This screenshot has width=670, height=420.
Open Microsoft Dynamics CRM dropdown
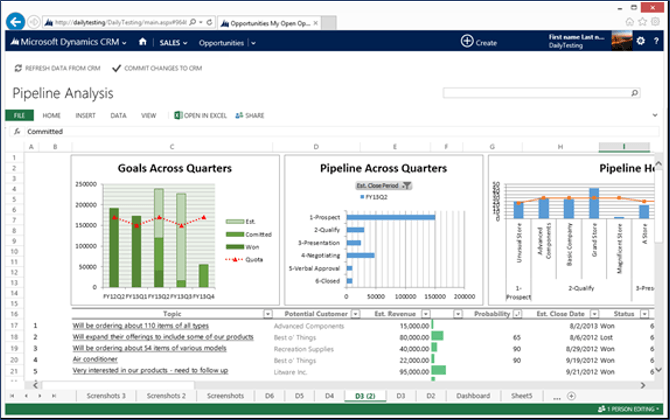(69, 42)
